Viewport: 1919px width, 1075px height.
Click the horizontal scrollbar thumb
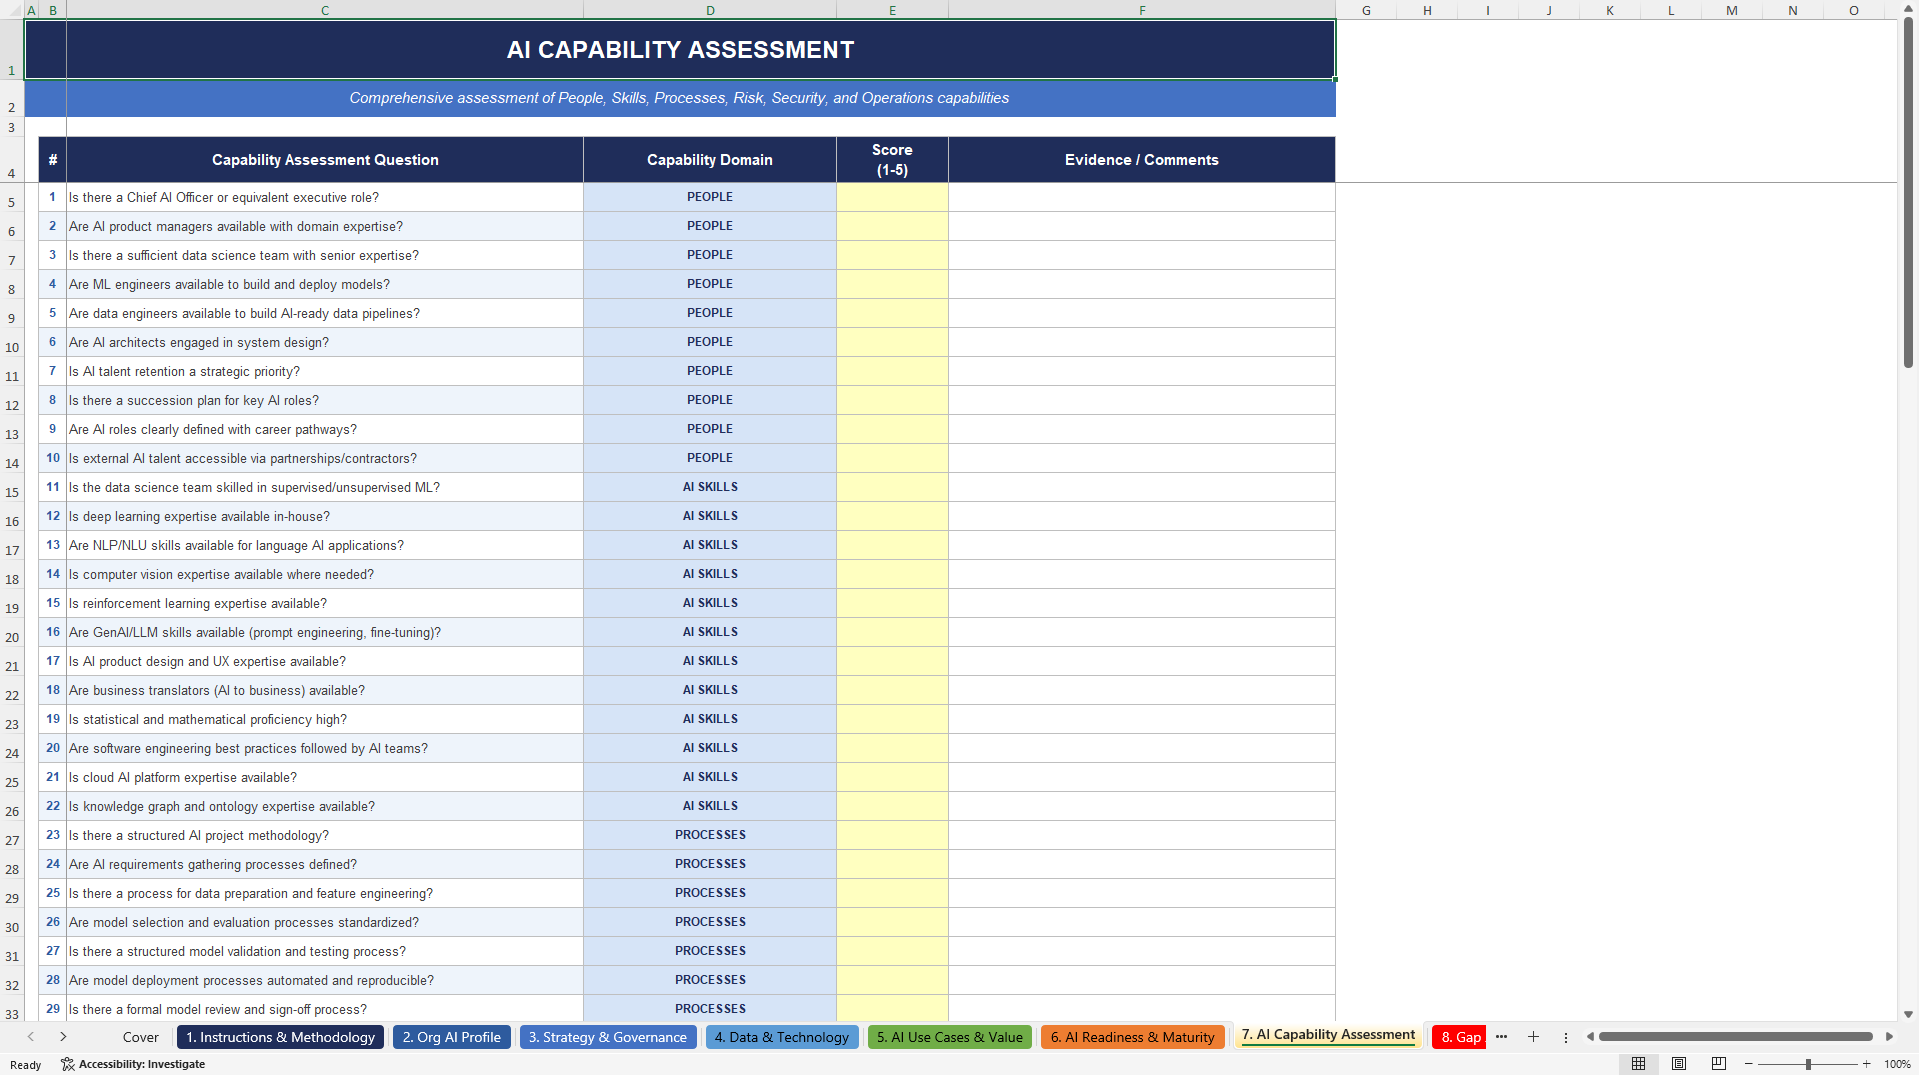[x=1735, y=1037]
